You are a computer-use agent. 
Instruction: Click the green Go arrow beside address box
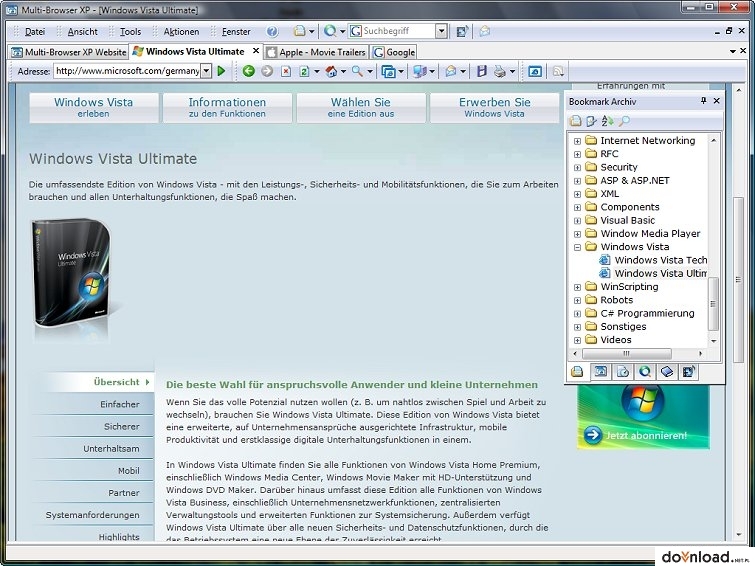coord(221,71)
